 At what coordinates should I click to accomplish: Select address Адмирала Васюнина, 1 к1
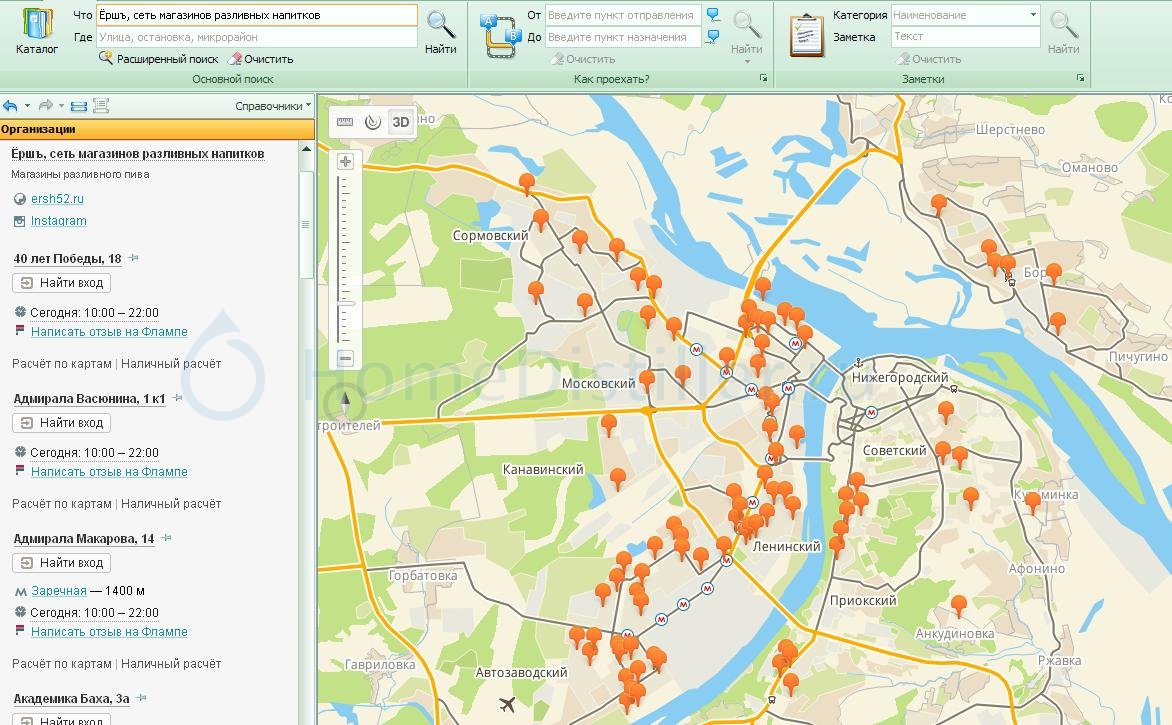coord(89,398)
